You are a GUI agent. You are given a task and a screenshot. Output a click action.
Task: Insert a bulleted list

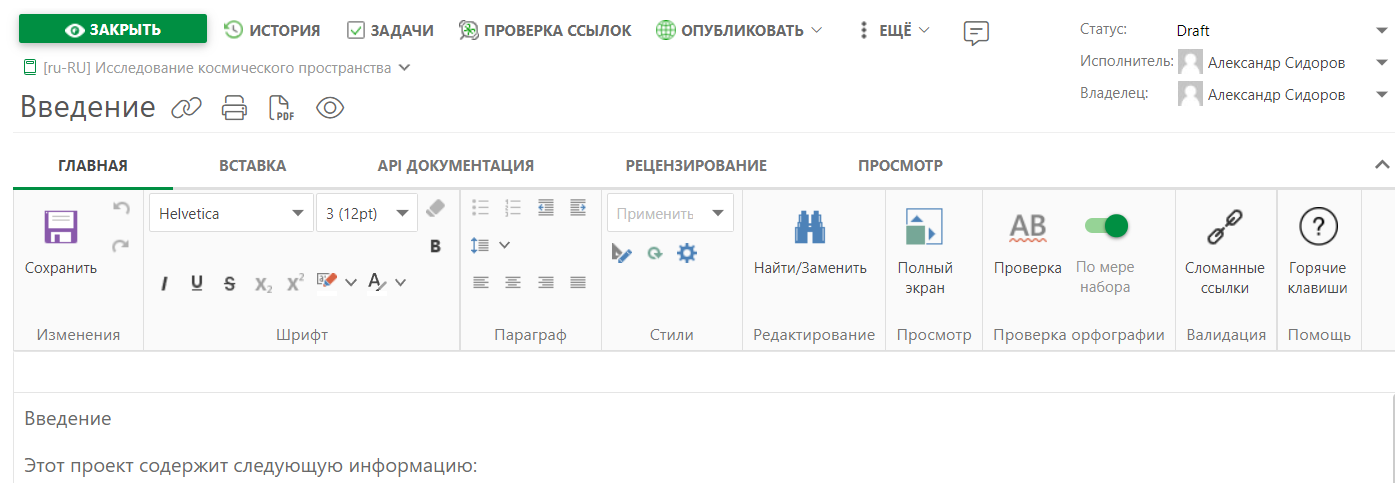coord(481,208)
